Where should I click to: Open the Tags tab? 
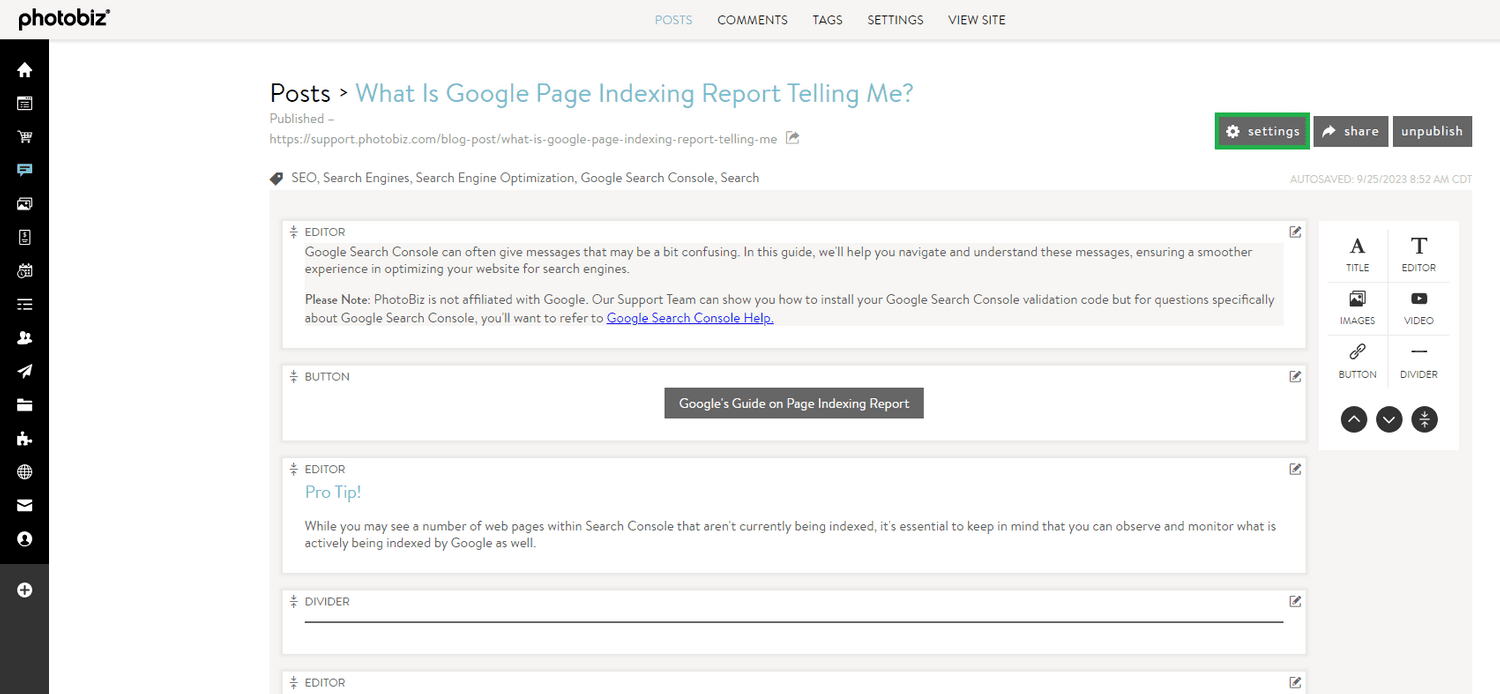coord(827,20)
